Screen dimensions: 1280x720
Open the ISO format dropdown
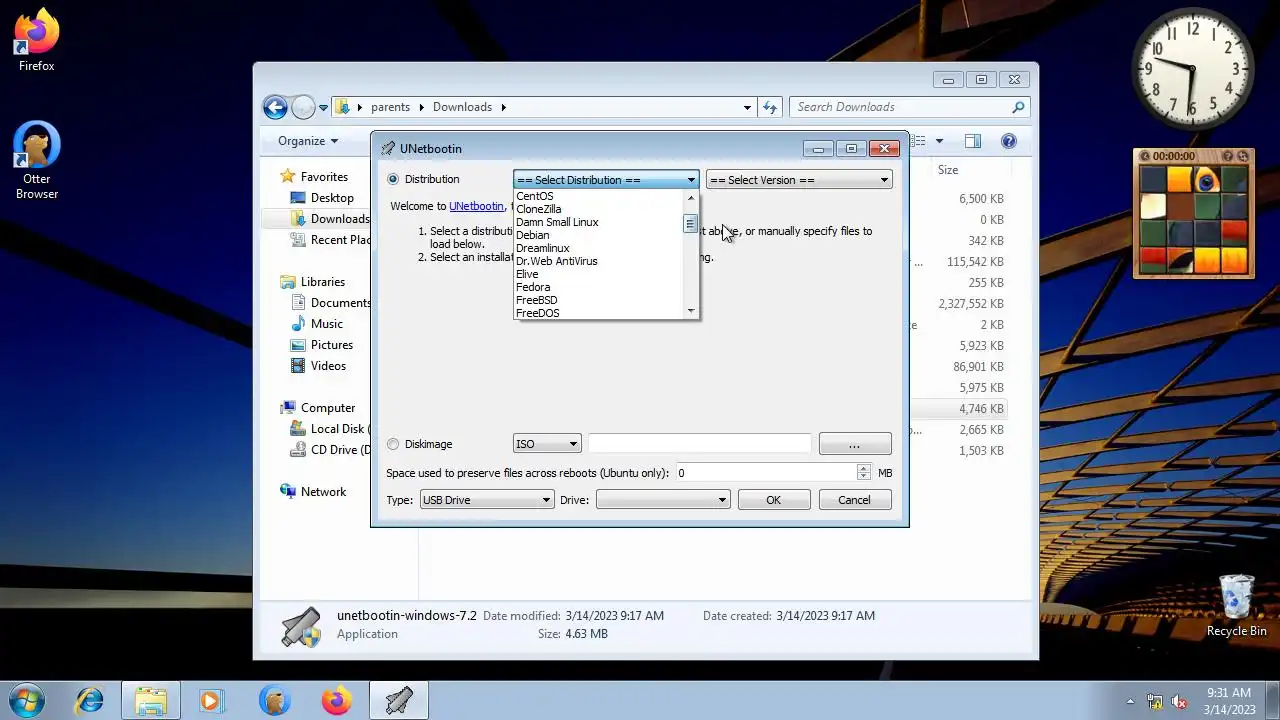coord(546,444)
